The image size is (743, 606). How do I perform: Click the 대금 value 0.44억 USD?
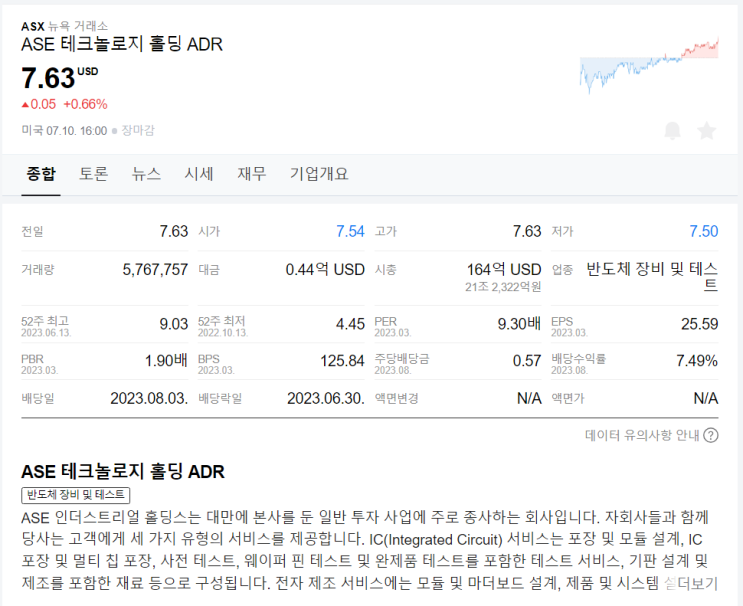click(325, 270)
